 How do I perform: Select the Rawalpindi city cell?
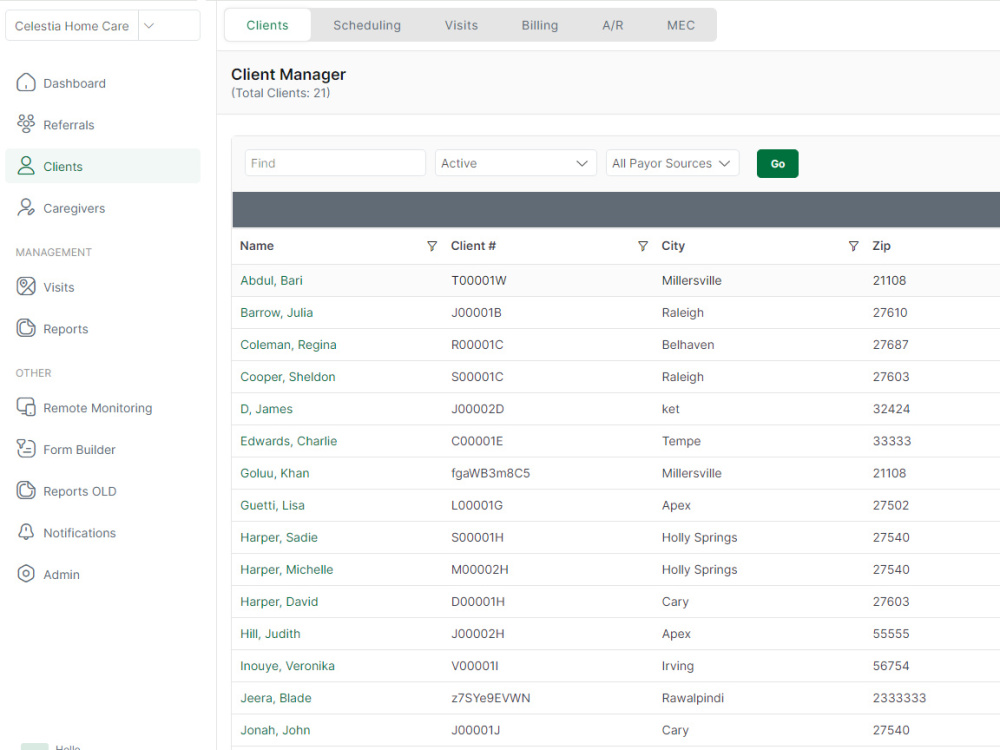693,698
